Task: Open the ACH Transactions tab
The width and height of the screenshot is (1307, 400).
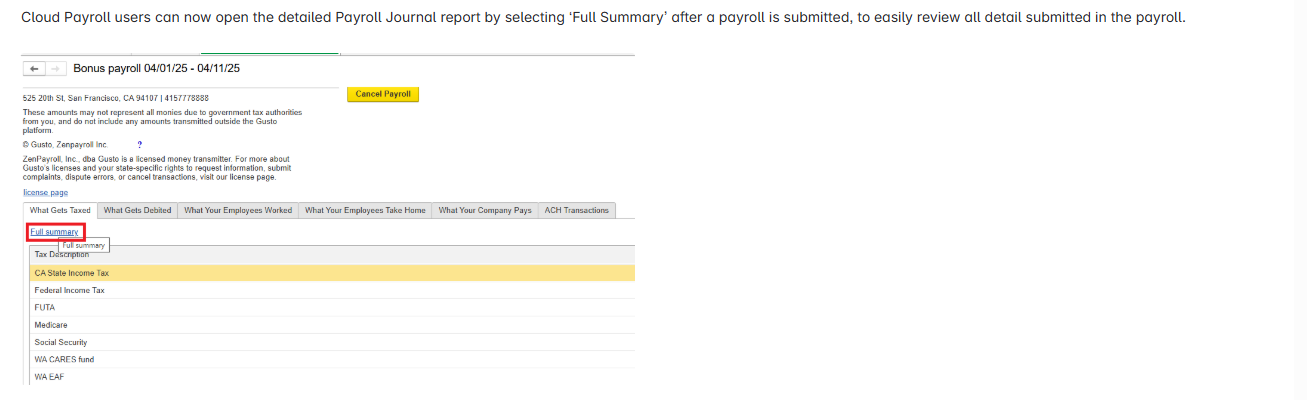Action: (x=576, y=210)
